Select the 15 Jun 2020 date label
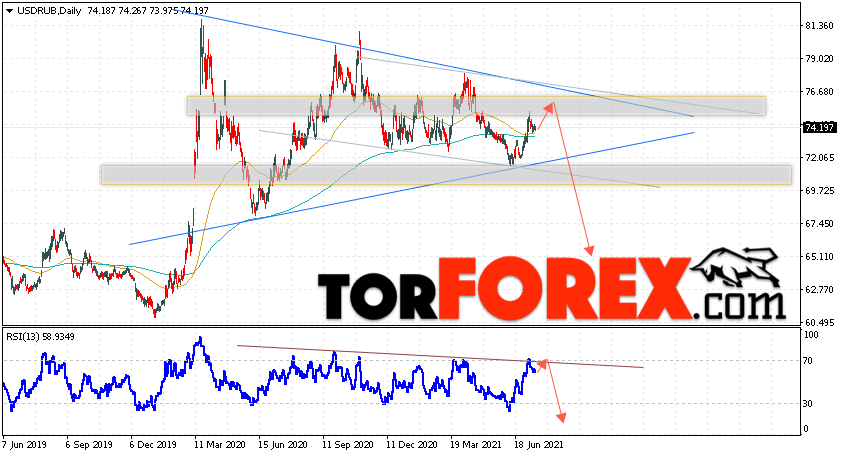This screenshot has height=456, width=841. pyautogui.click(x=283, y=445)
